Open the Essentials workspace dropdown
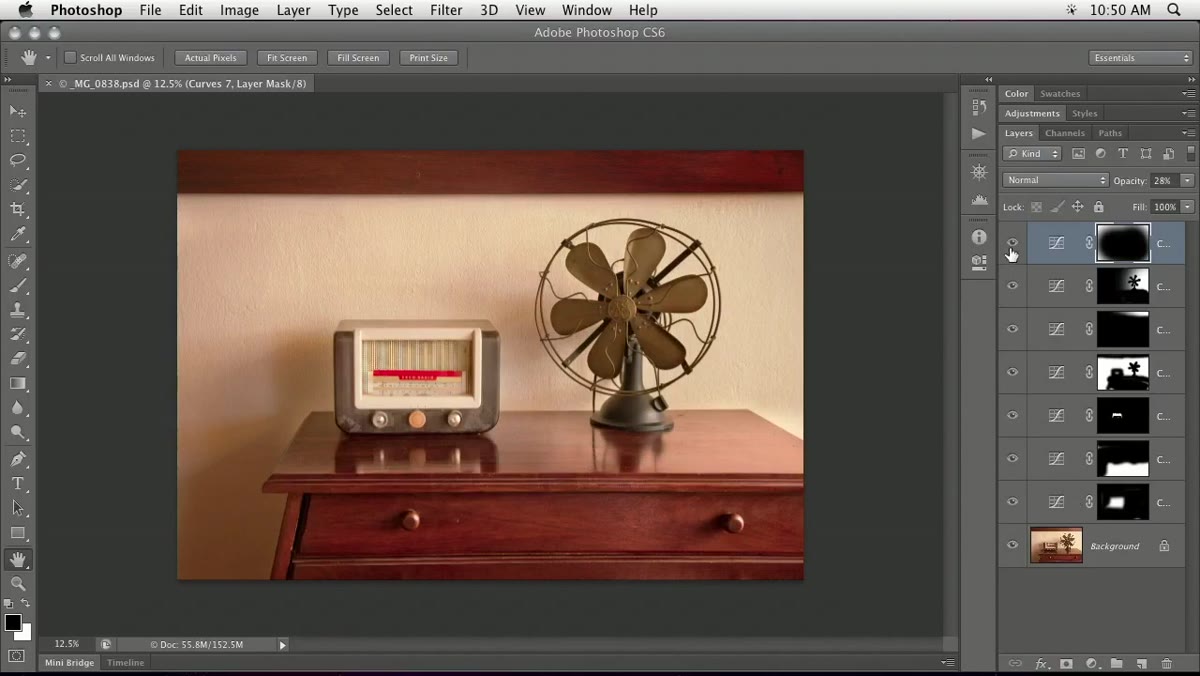Screen dimensions: 1200x676 point(1140,58)
